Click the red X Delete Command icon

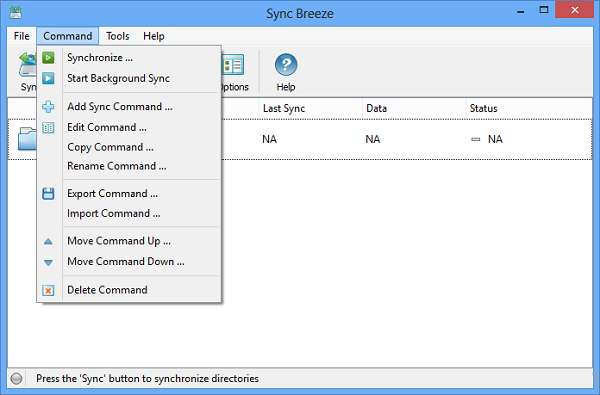pos(48,291)
